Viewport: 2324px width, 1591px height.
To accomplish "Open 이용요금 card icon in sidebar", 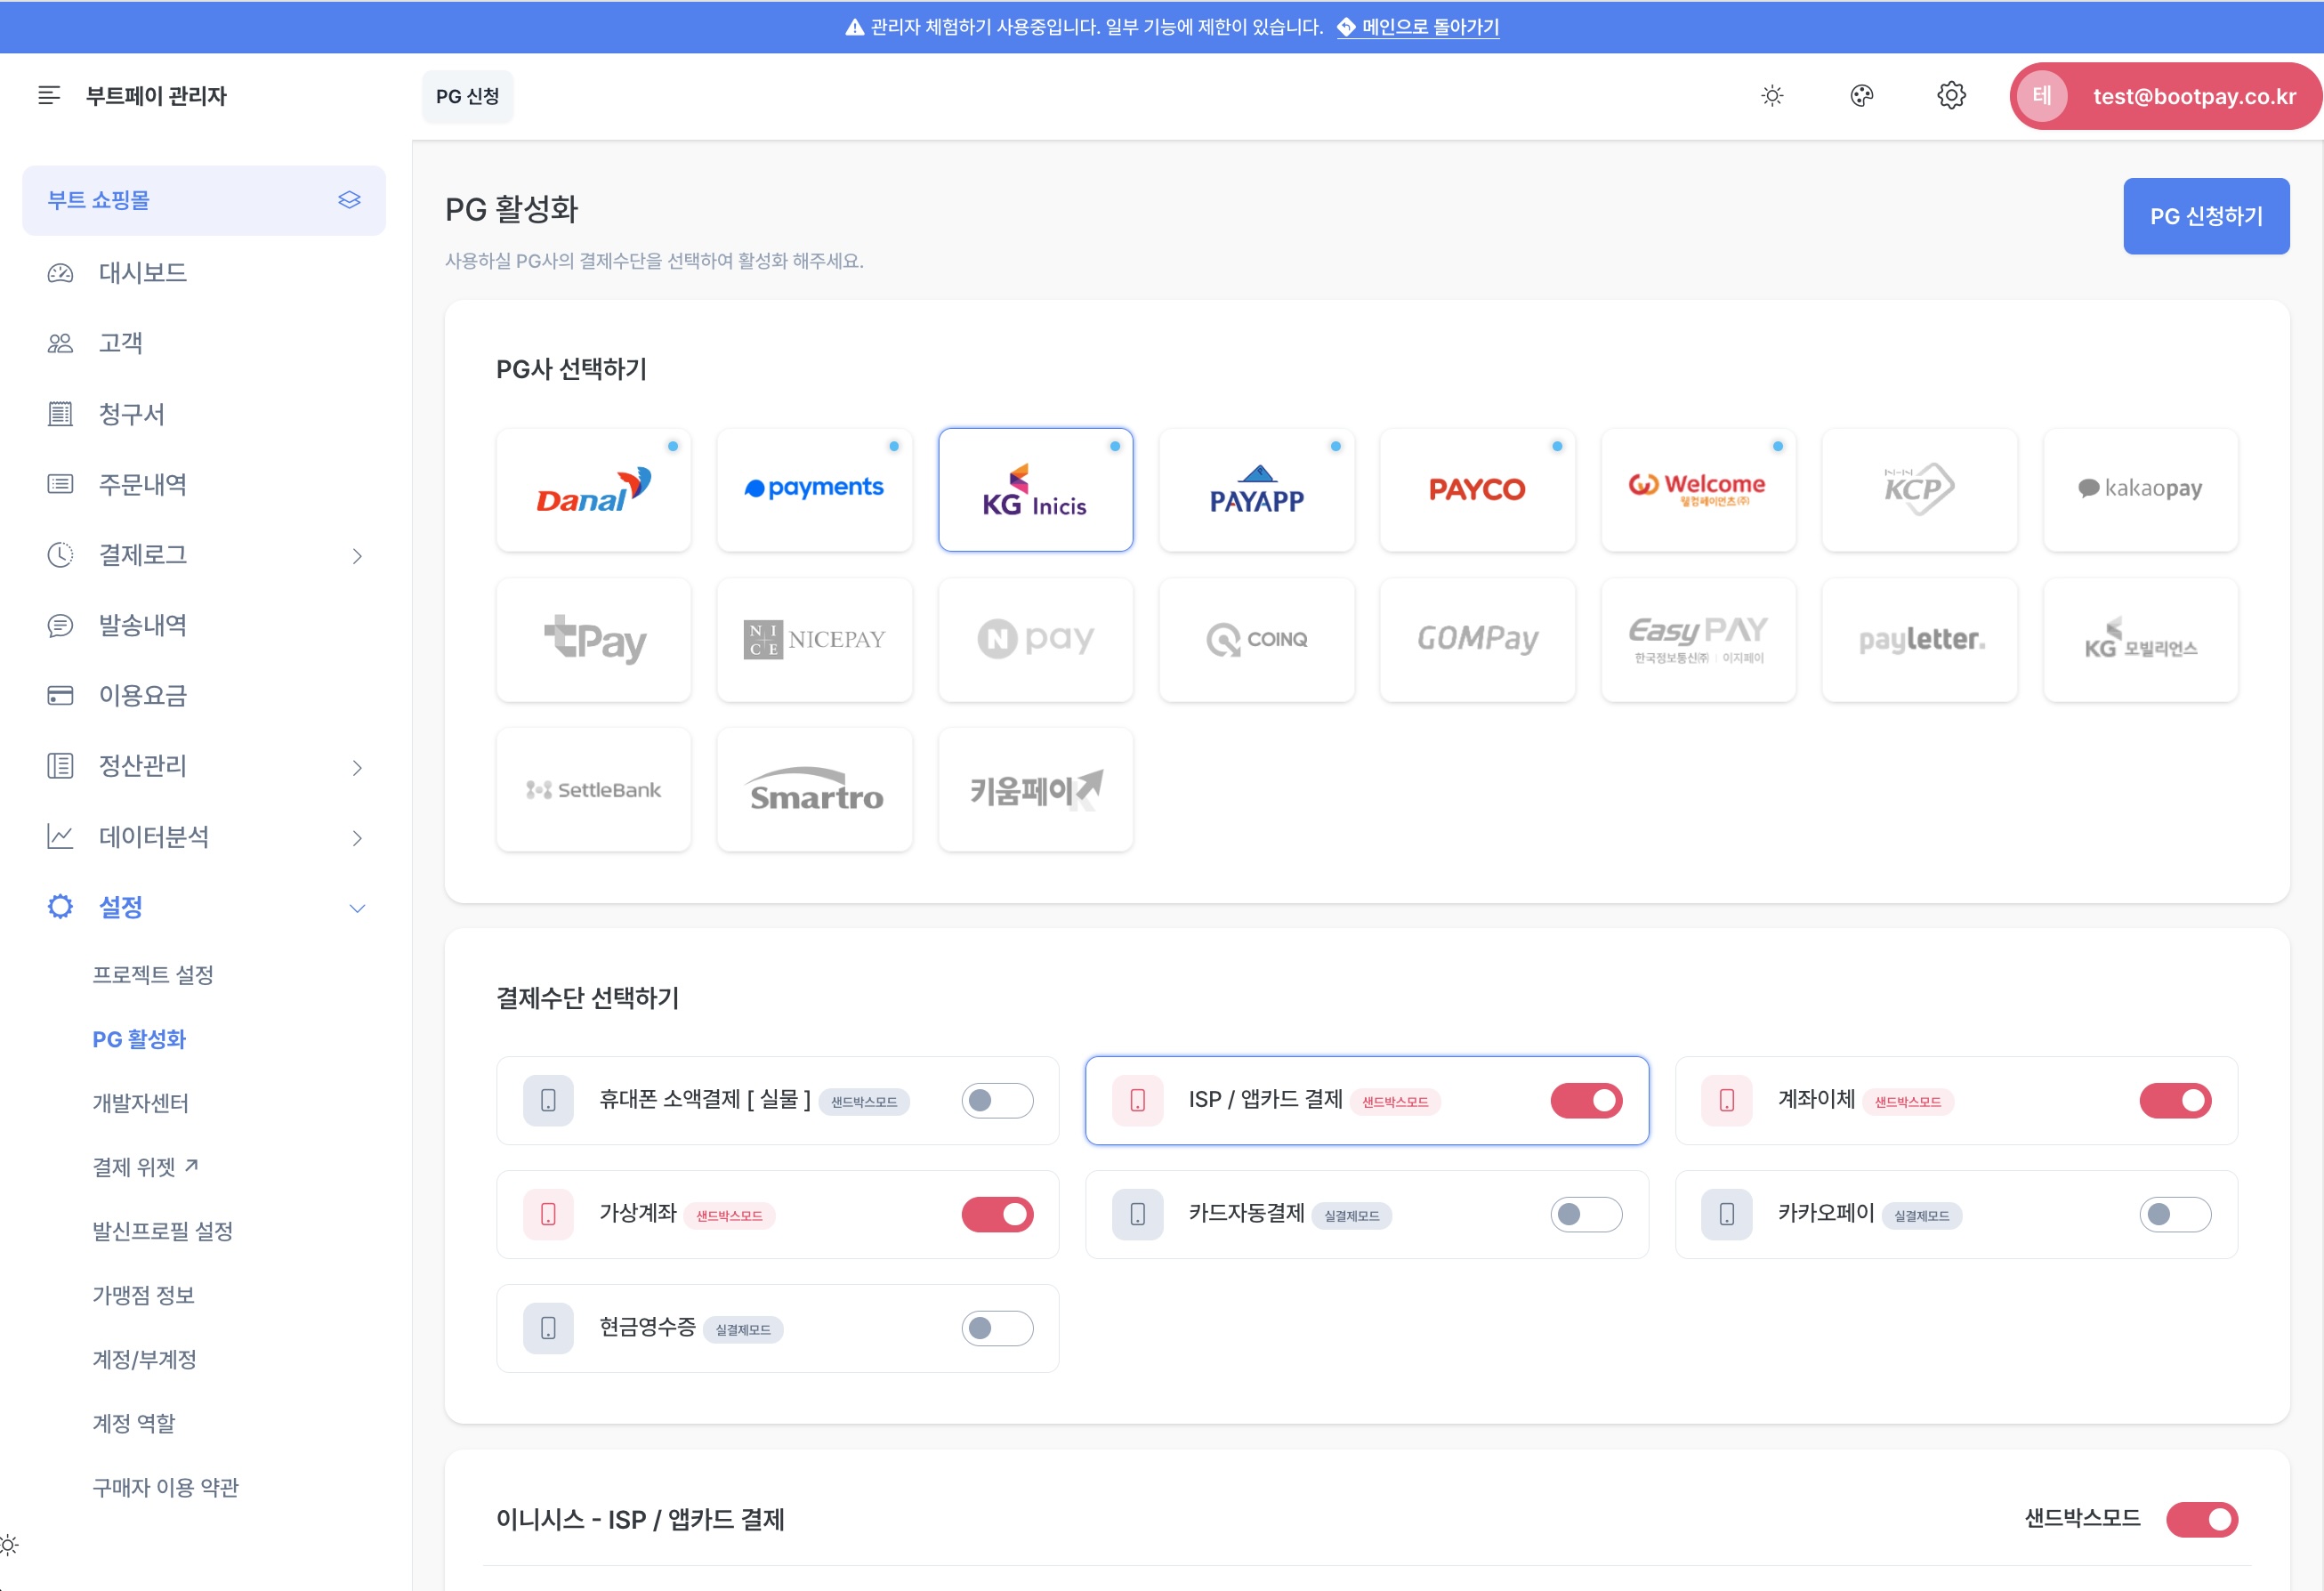I will (59, 696).
